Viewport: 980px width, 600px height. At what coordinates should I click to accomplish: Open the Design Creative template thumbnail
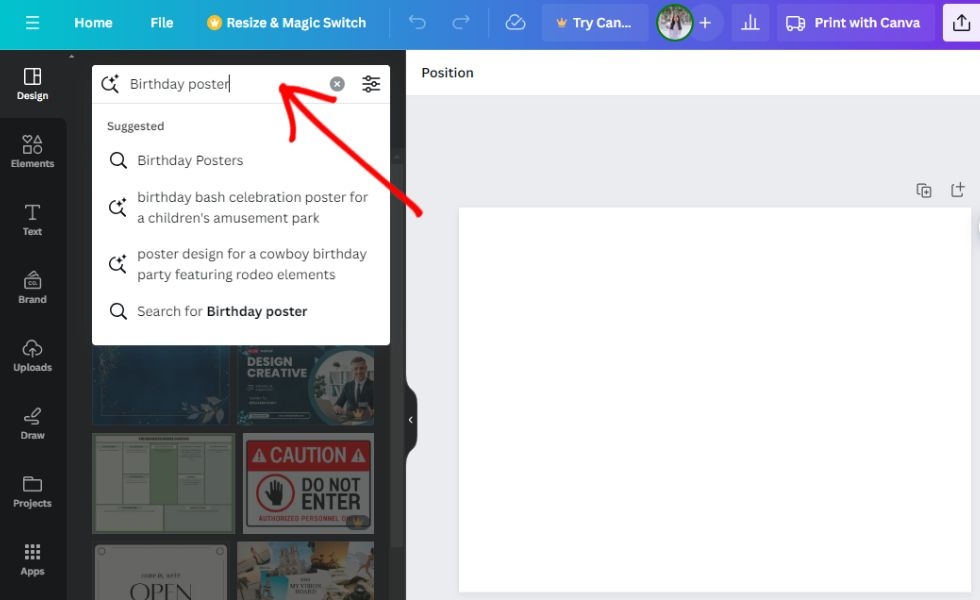point(306,386)
